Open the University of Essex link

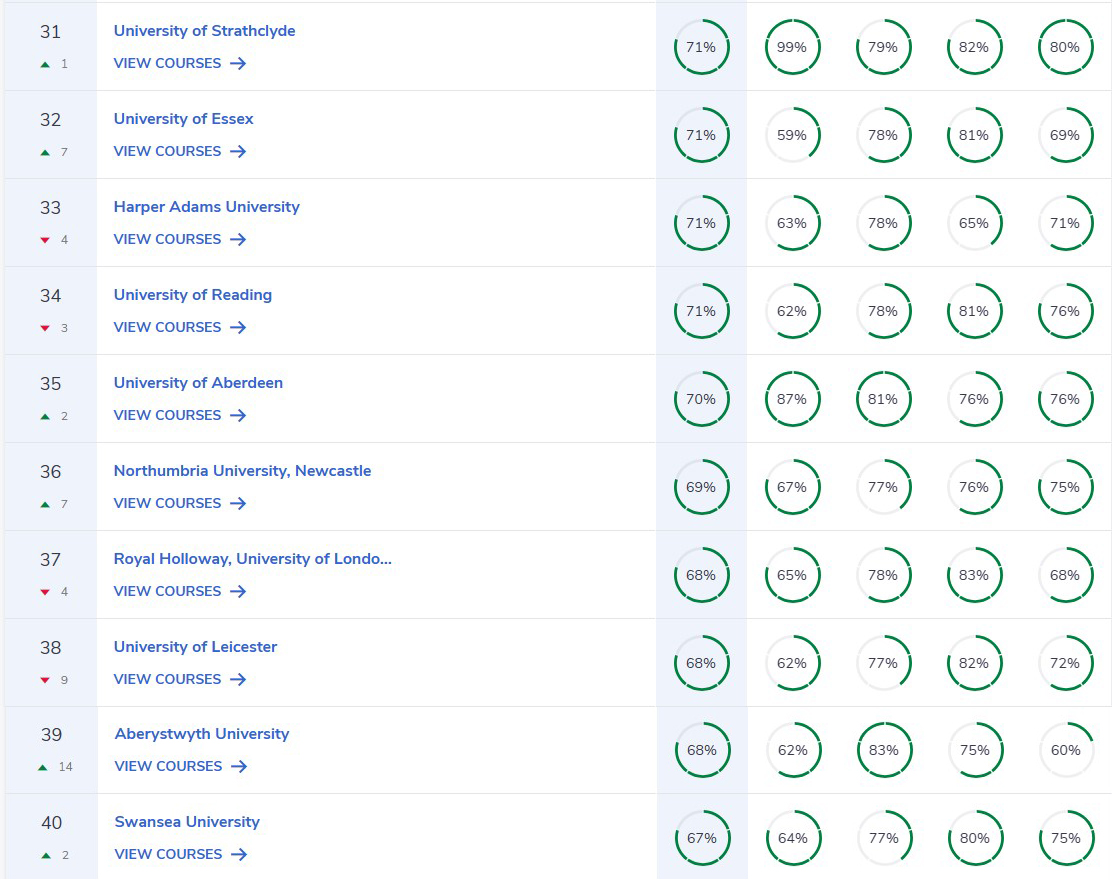[x=183, y=119]
